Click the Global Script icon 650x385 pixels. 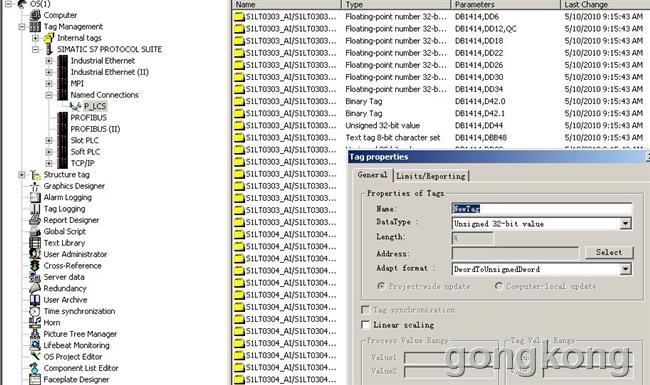tap(35, 232)
